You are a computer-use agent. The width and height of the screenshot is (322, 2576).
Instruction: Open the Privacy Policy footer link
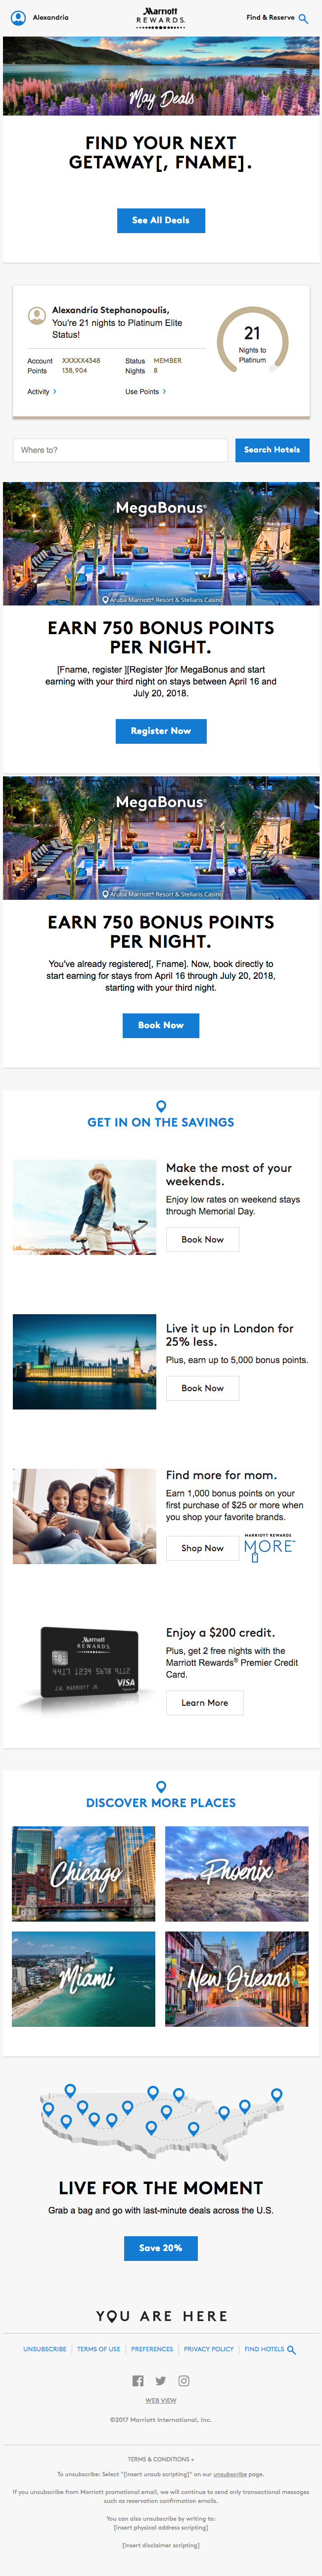(x=209, y=2349)
